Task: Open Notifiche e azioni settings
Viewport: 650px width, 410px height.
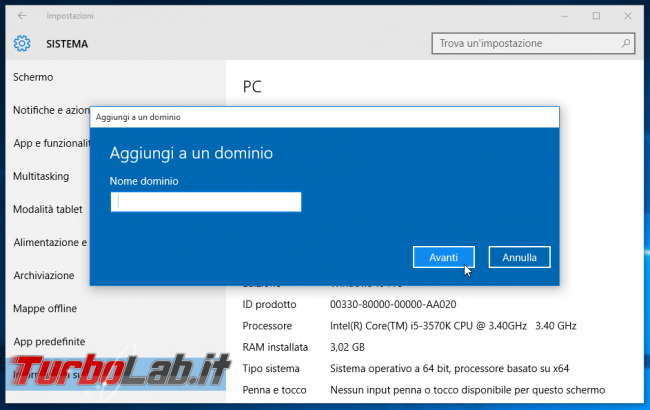Action: (x=51, y=110)
